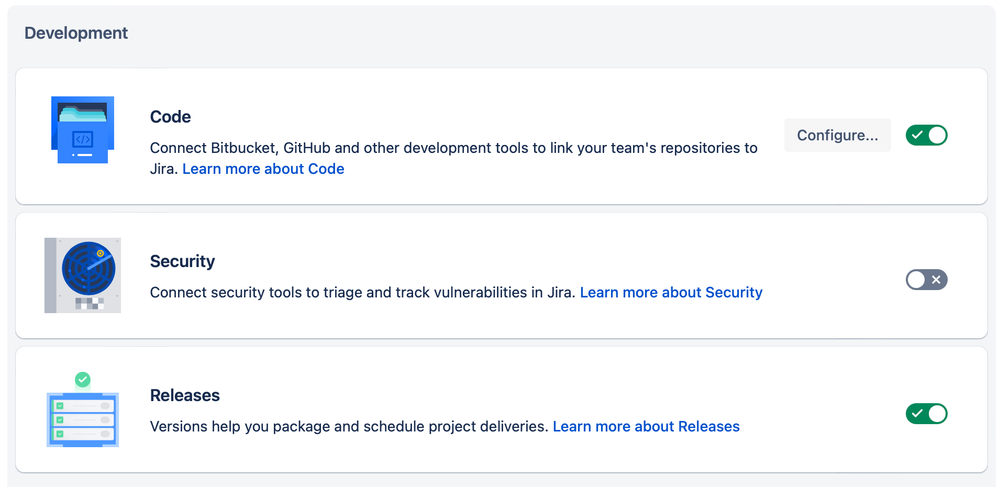Click the Code folder icon
999x487 pixels.
tap(82, 130)
